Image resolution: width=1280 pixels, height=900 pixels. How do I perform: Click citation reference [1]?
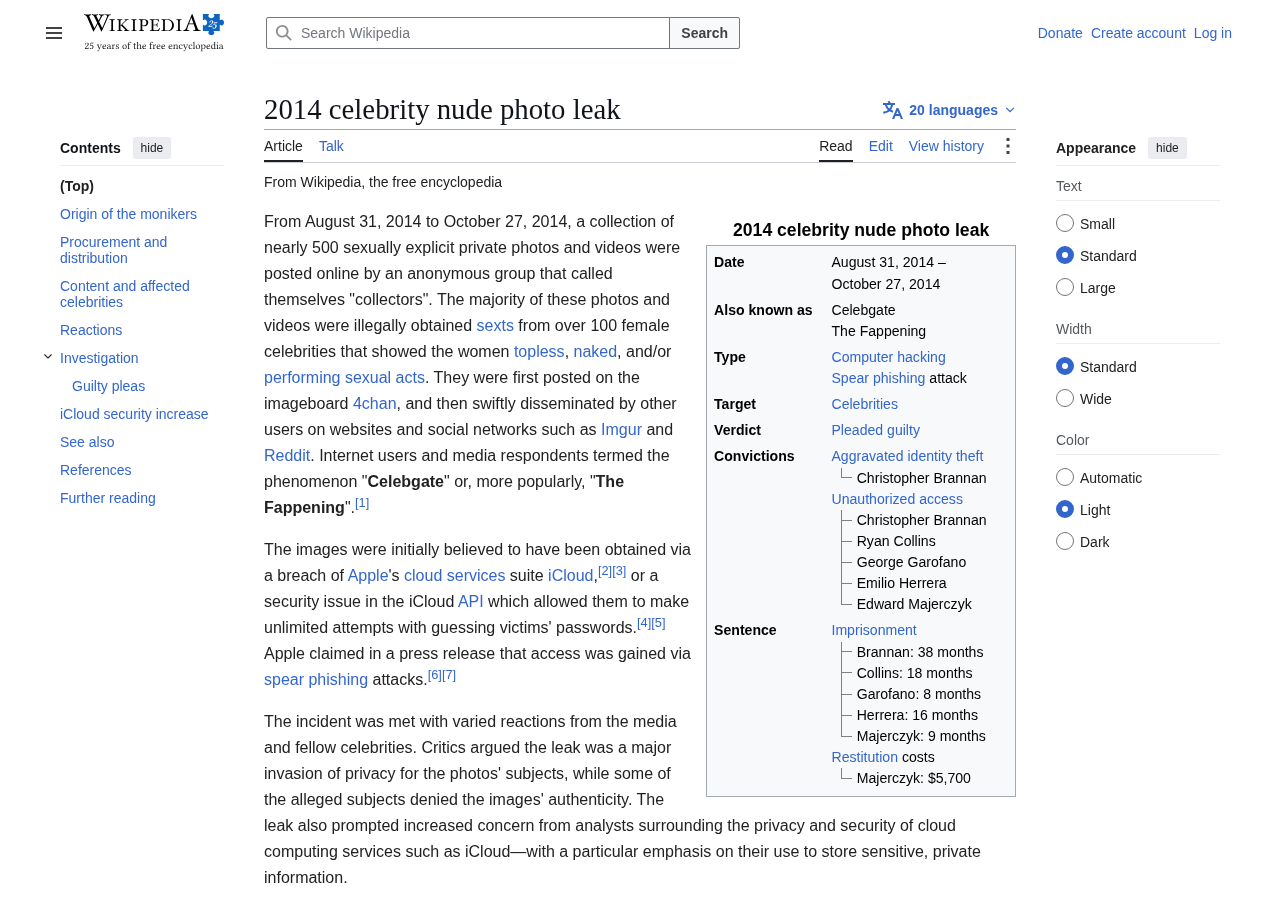tap(362, 503)
